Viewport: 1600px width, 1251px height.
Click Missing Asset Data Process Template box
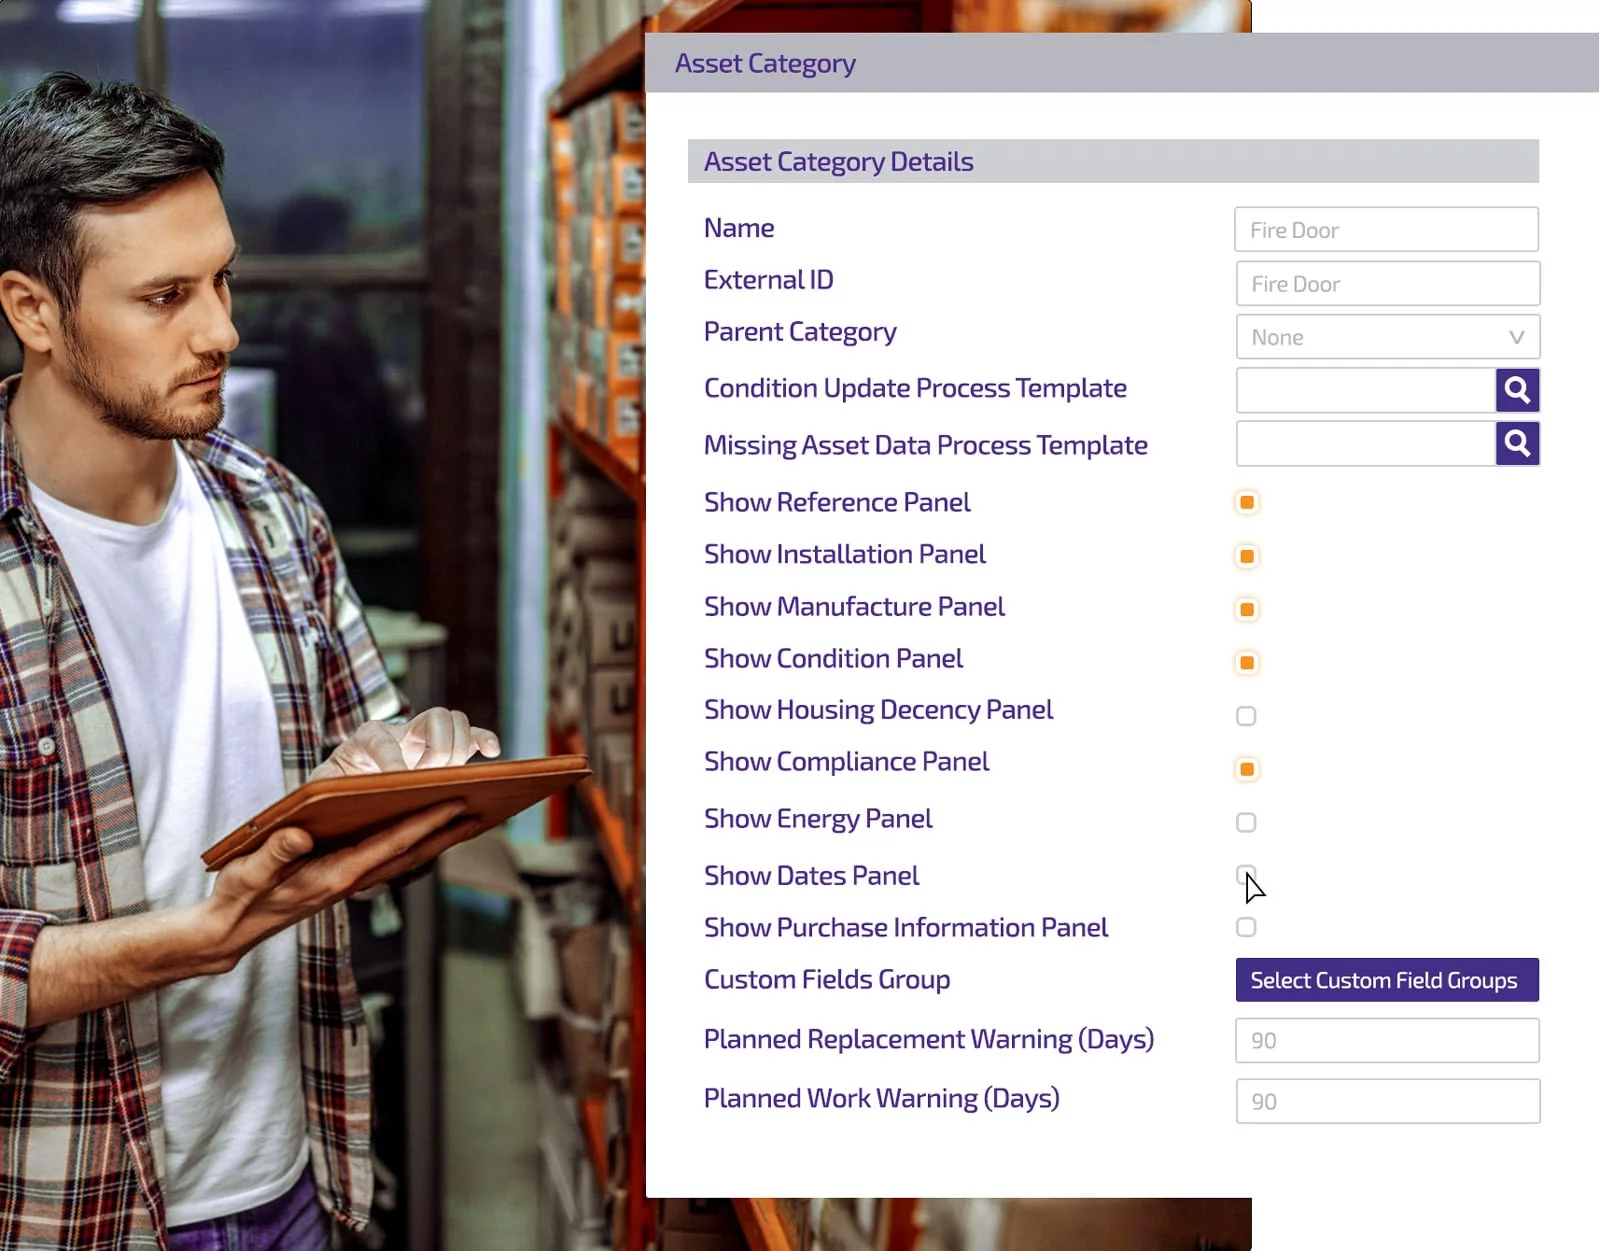coord(1366,443)
